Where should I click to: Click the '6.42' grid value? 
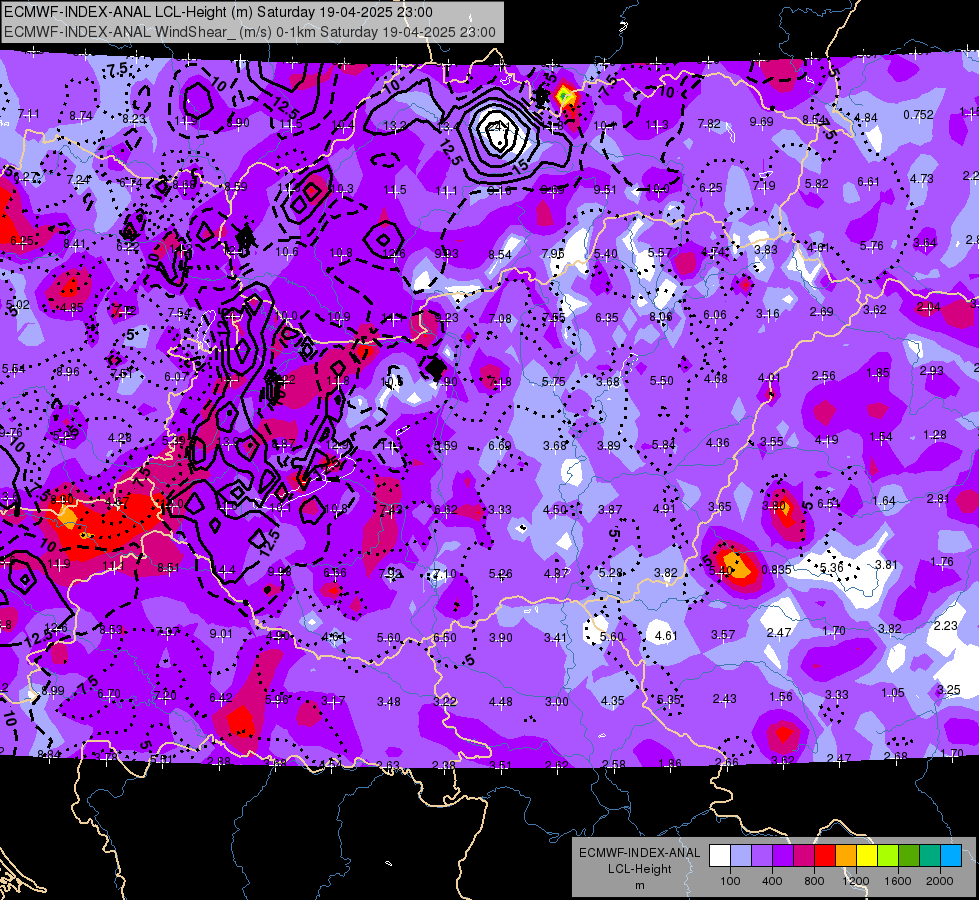pos(221,698)
